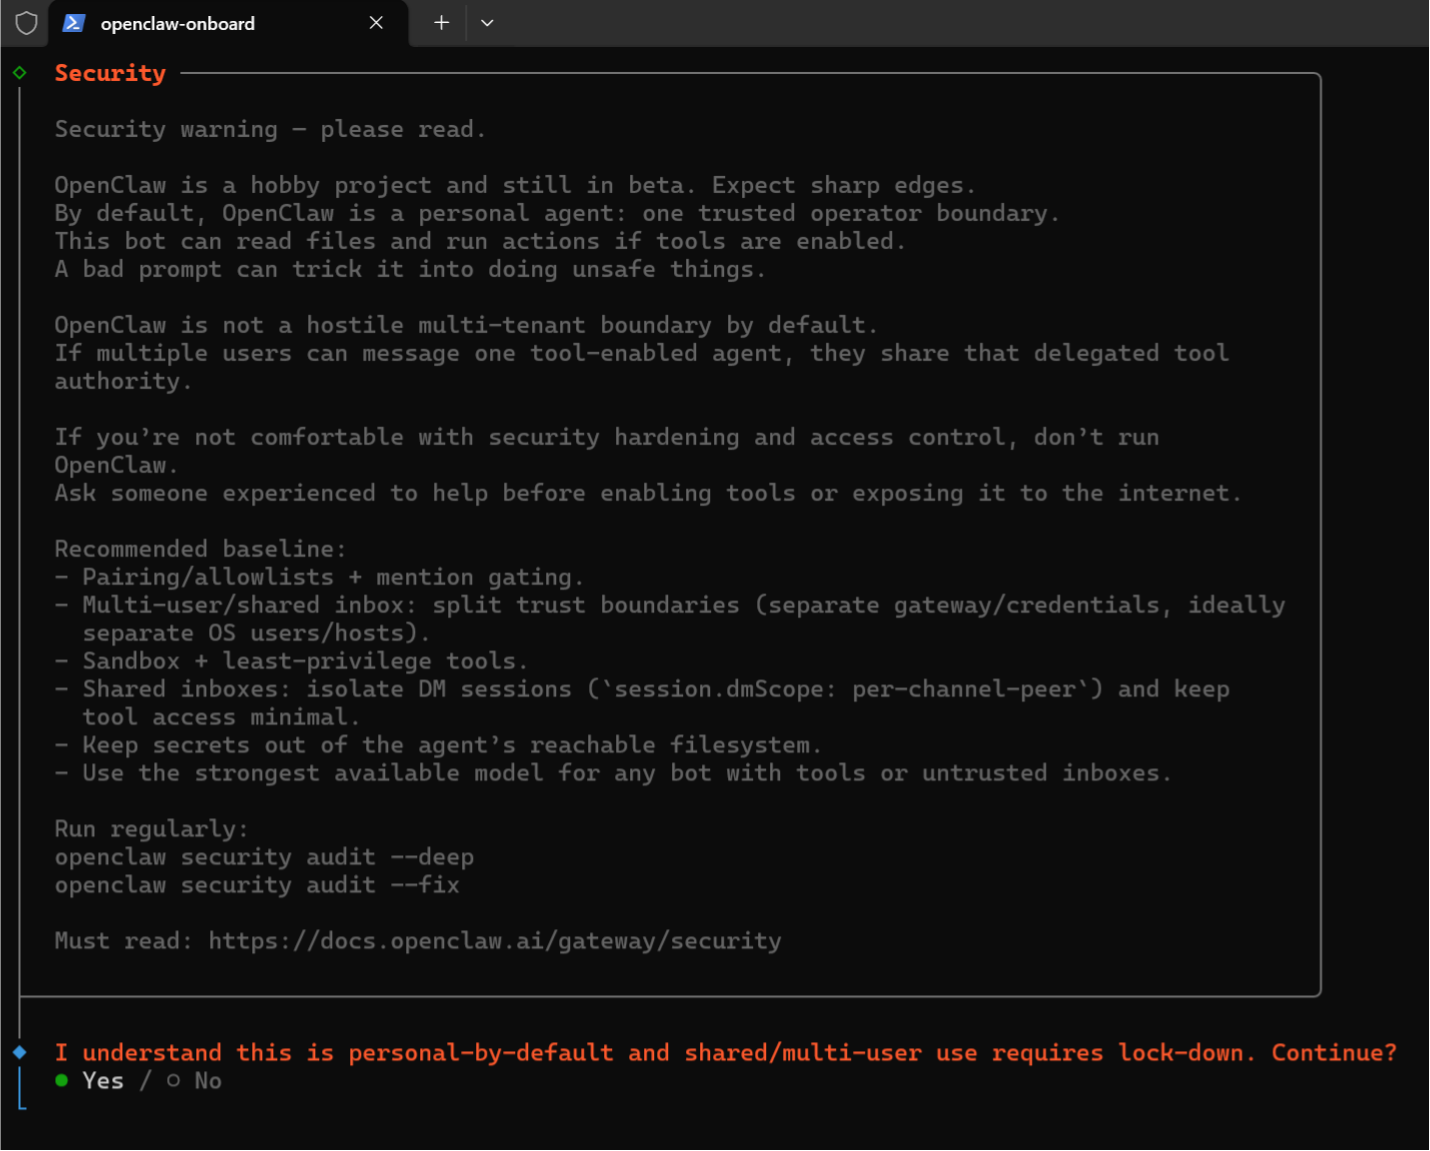Click the 'openclaw security audit --fix' command
The image size is (1430, 1151).
[x=257, y=885]
